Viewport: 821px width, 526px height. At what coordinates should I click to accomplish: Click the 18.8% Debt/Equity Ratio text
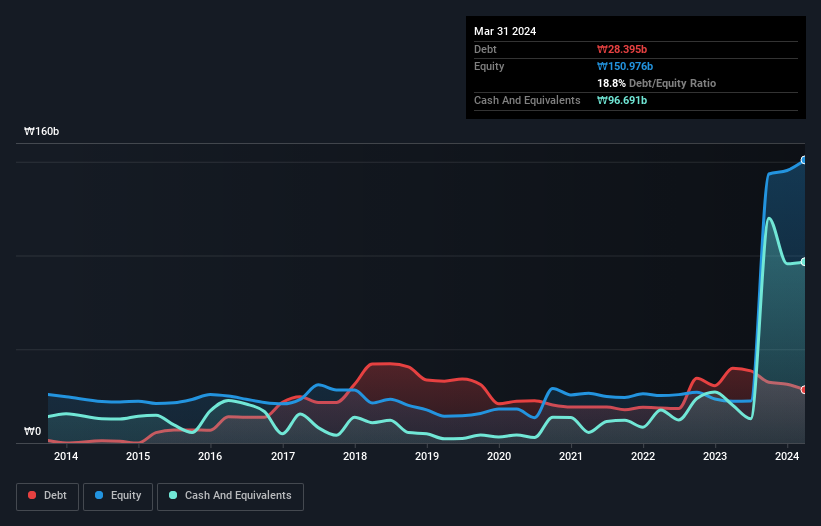click(657, 83)
